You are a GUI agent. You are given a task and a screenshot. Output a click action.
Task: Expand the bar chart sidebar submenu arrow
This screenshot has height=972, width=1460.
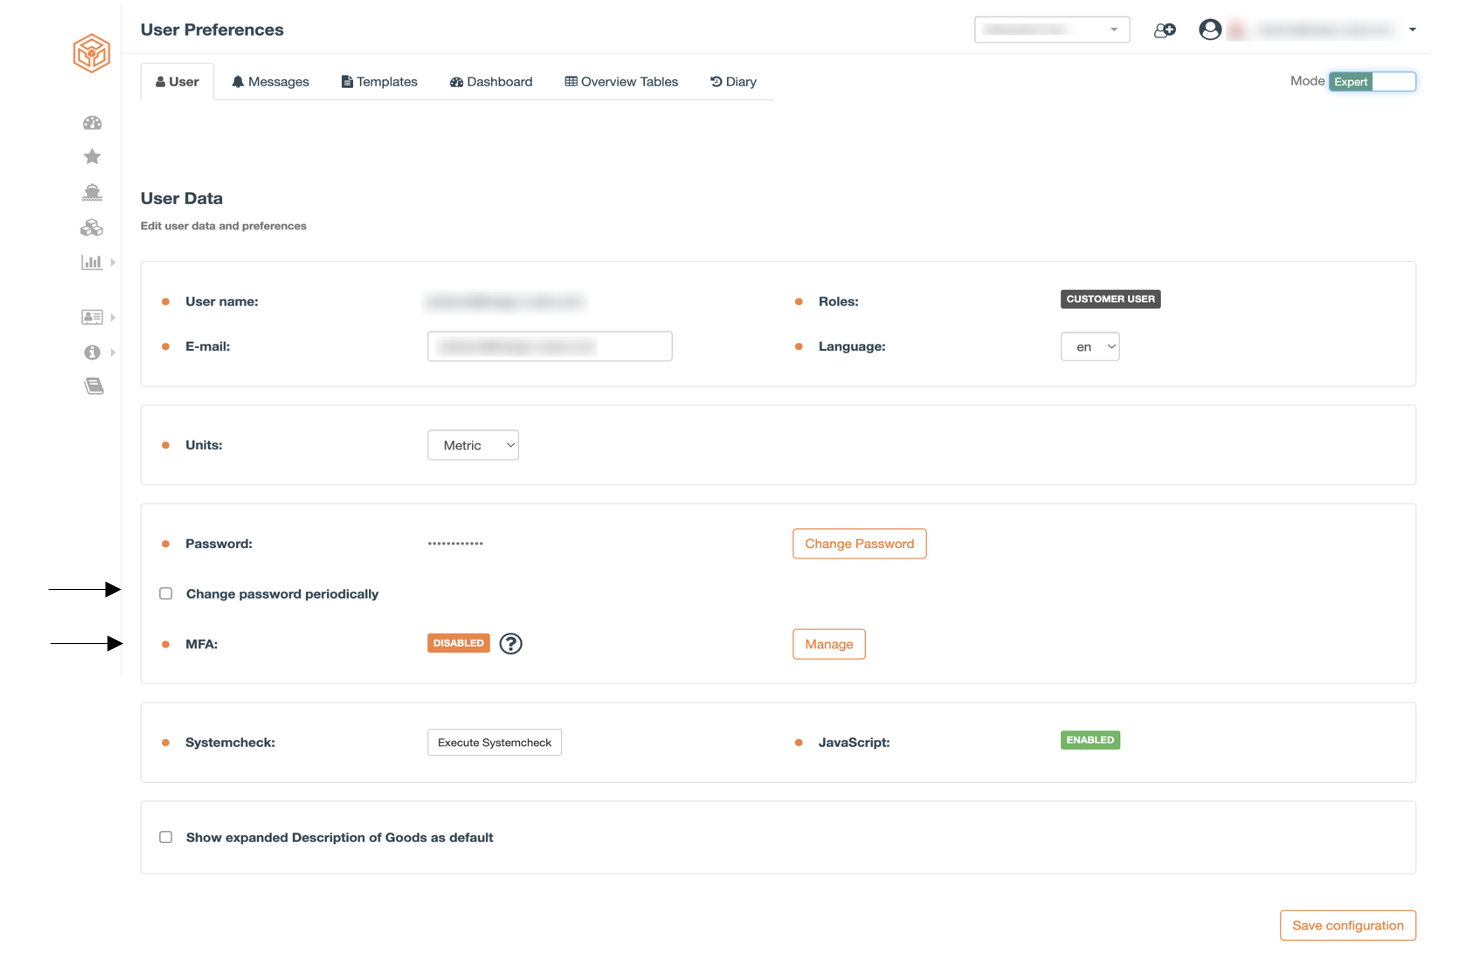(113, 262)
